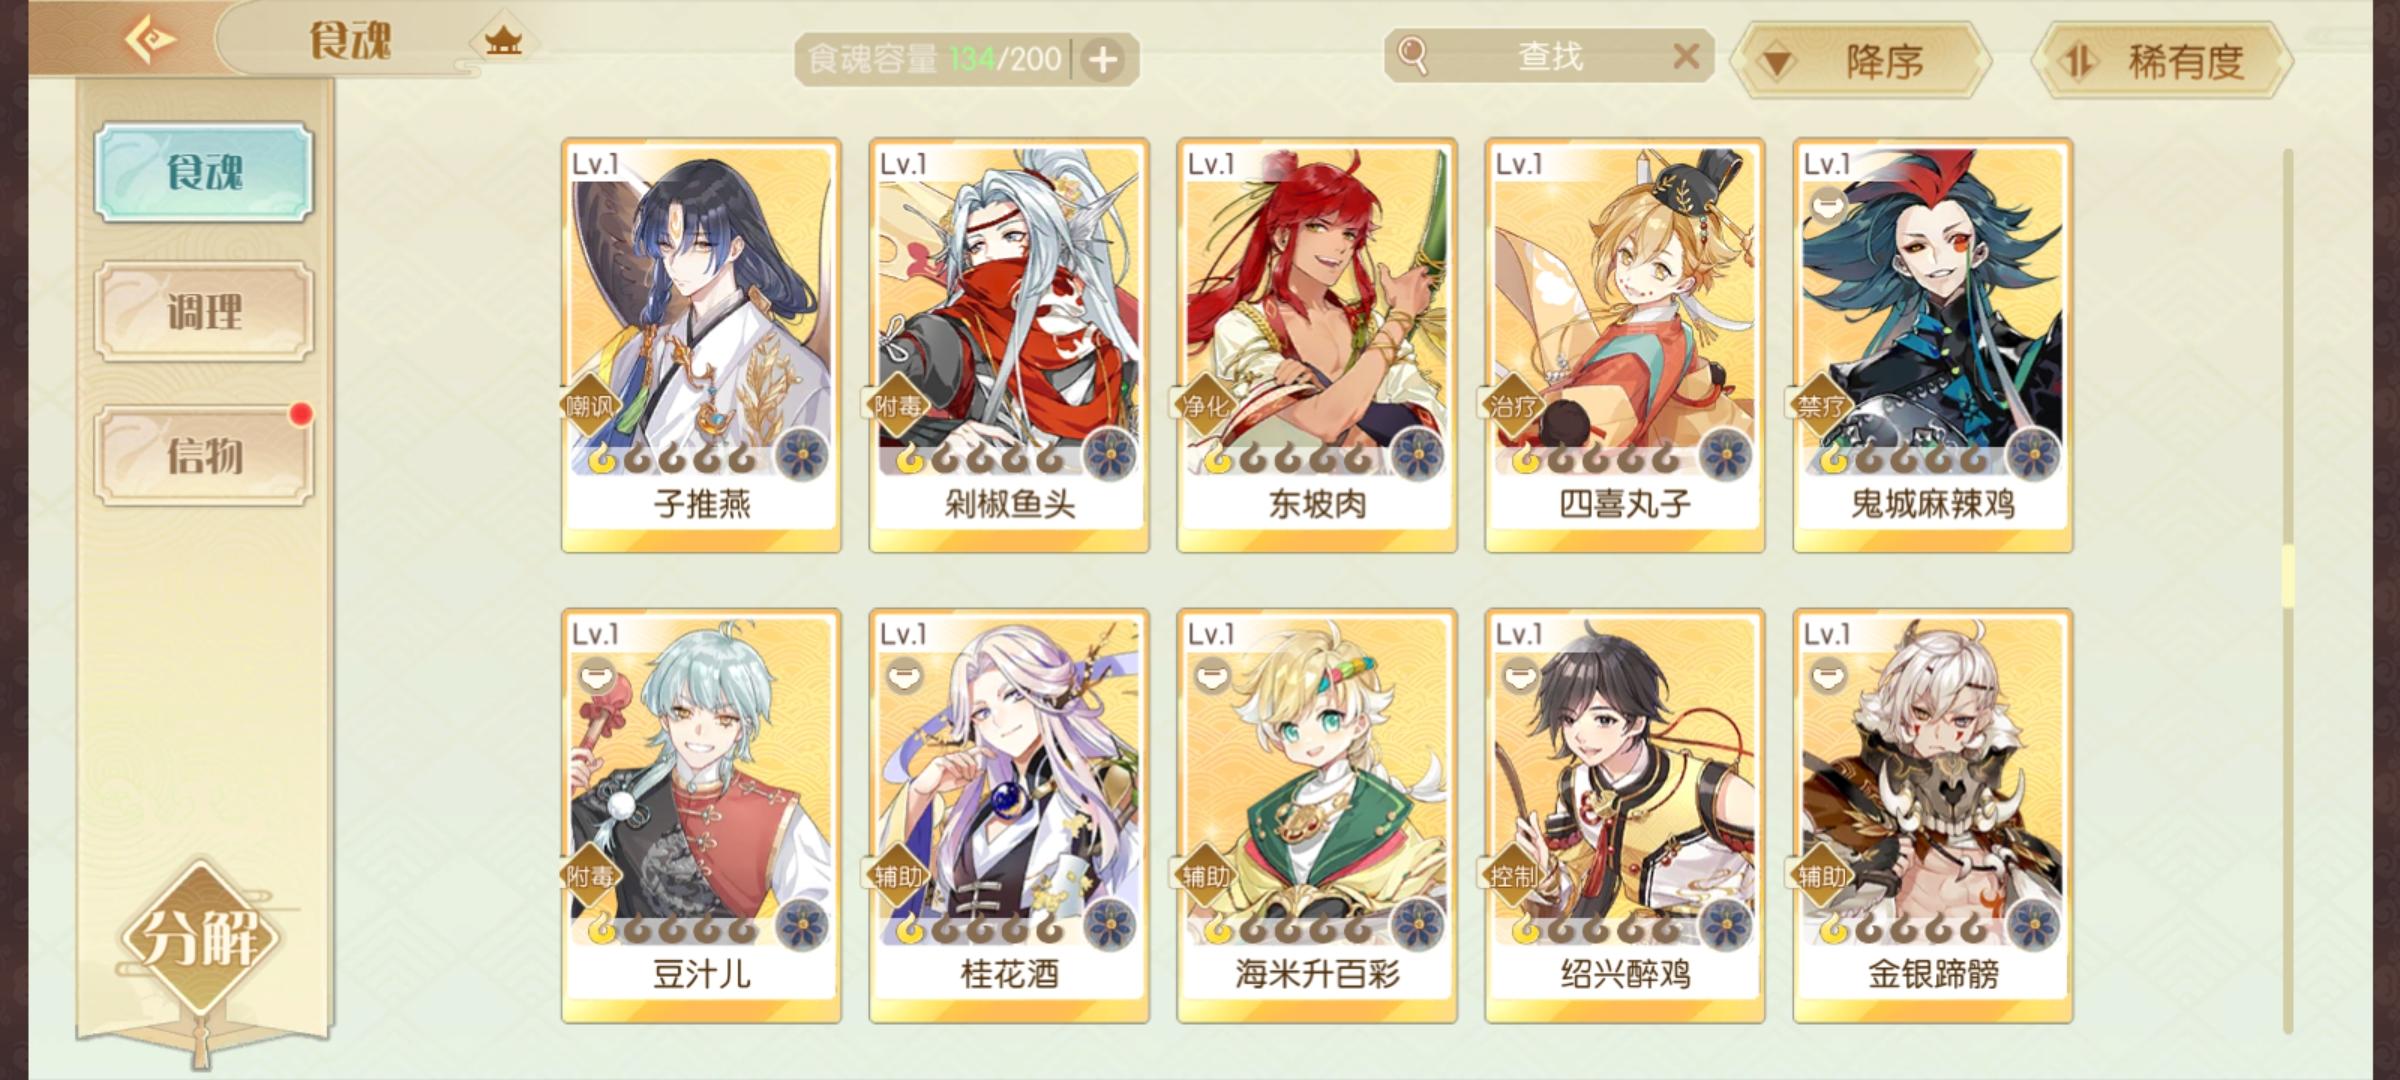Click the vertical scrollbar on the right
Image resolution: width=2400 pixels, height=1080 pixels.
pos(2287,590)
